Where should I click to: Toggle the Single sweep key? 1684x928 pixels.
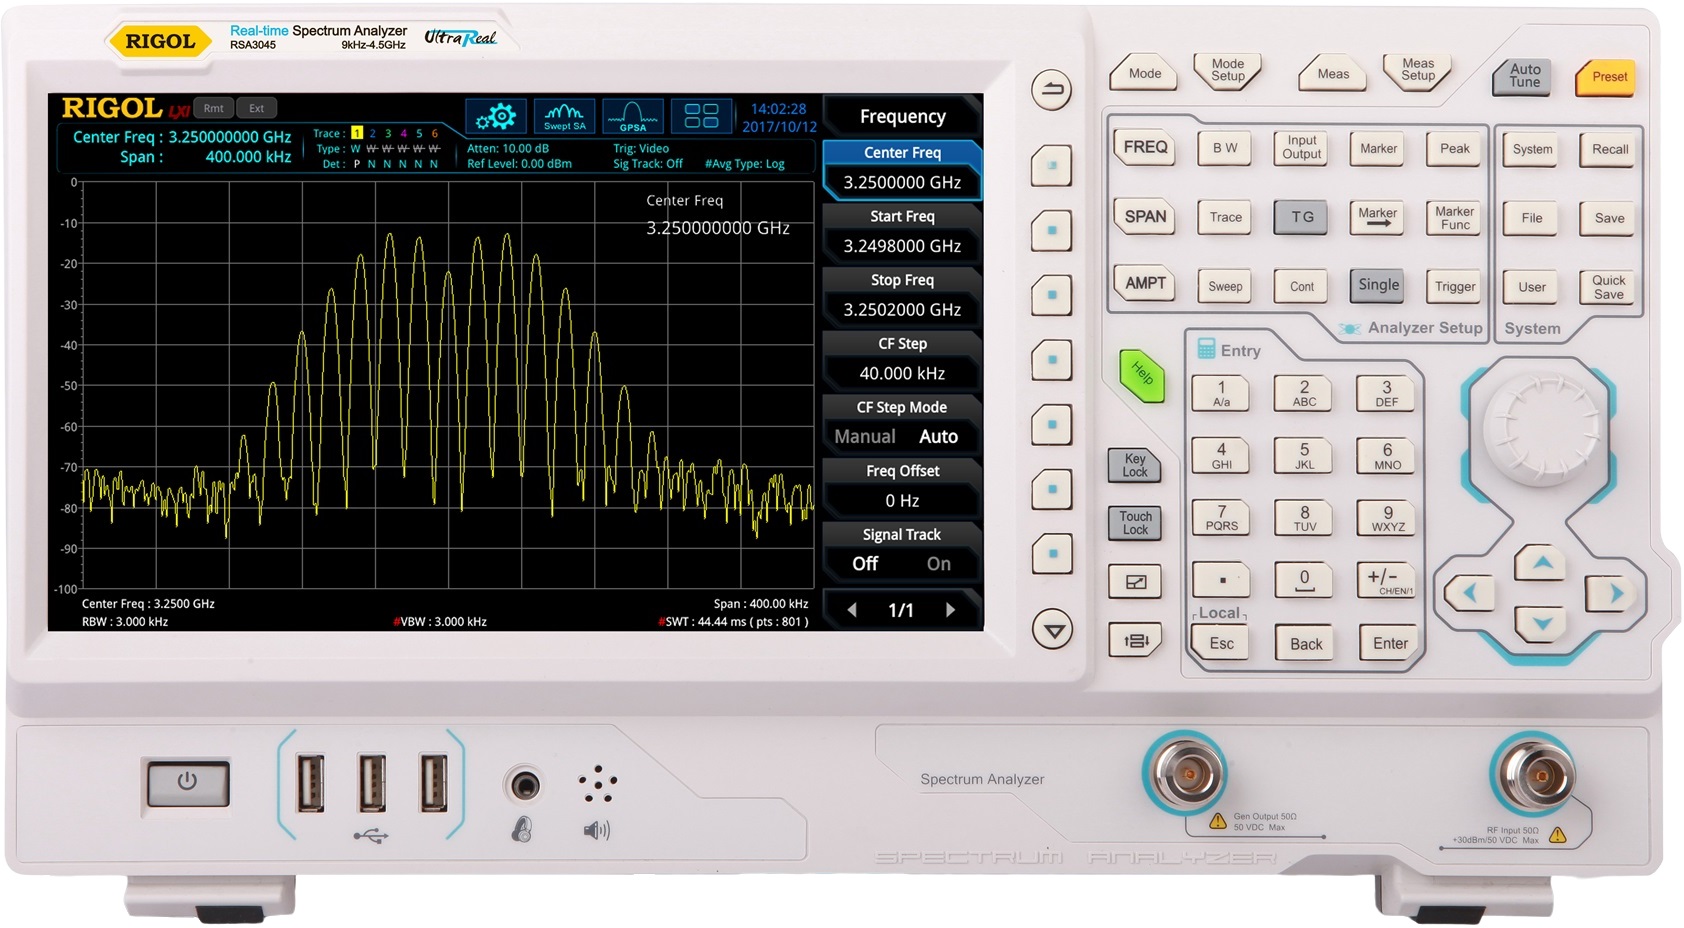tap(1378, 285)
